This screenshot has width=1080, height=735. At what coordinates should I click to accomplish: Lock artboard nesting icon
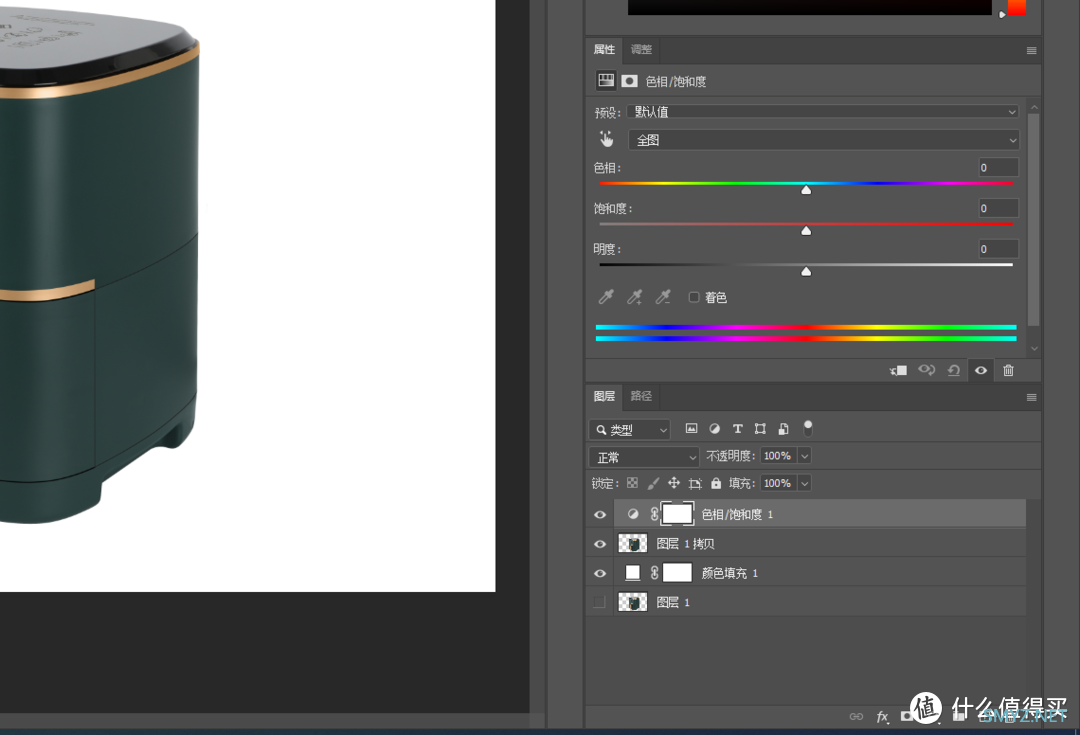coord(695,484)
